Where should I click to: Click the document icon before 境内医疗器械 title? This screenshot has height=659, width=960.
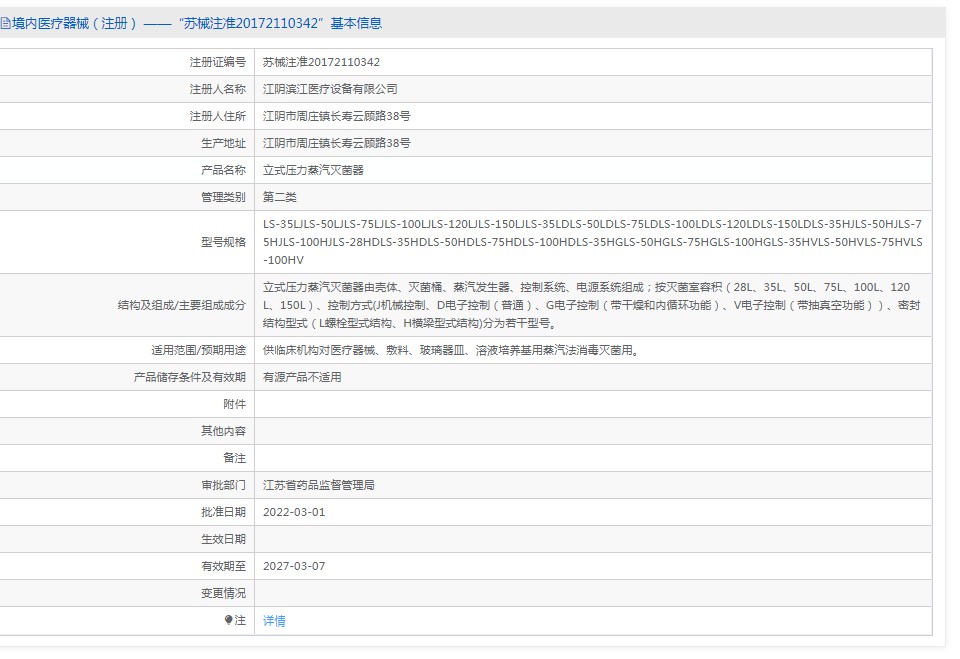(5, 24)
